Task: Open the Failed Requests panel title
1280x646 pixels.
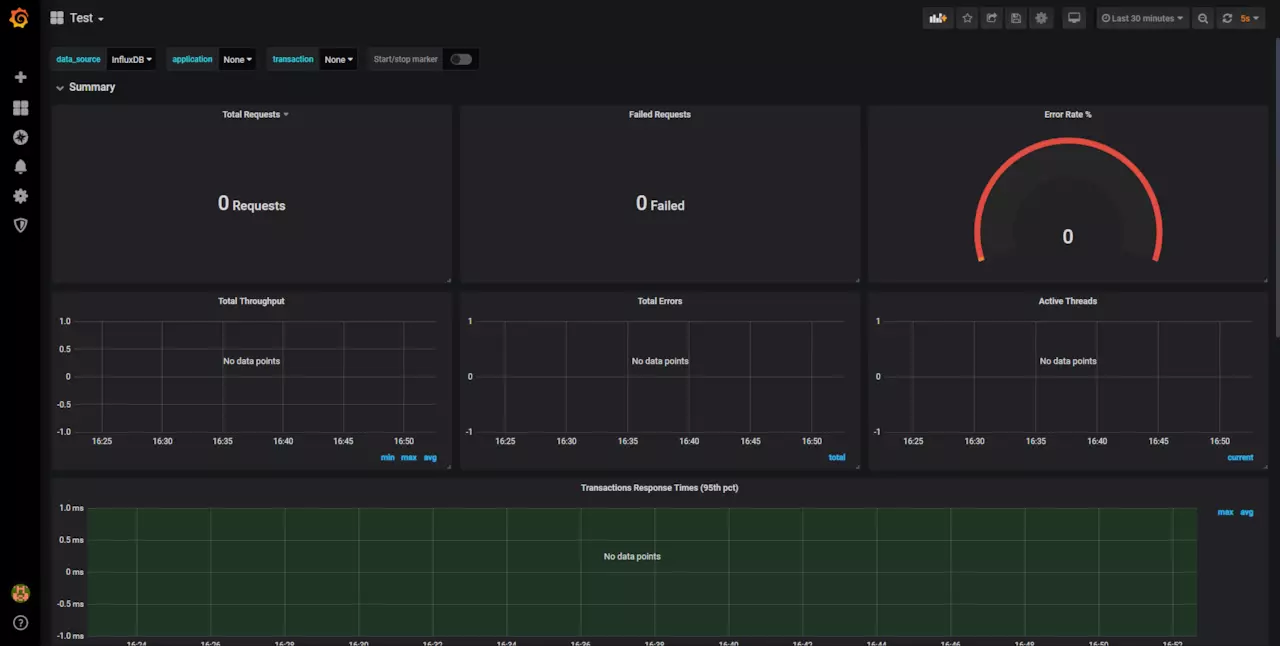Action: (x=660, y=114)
